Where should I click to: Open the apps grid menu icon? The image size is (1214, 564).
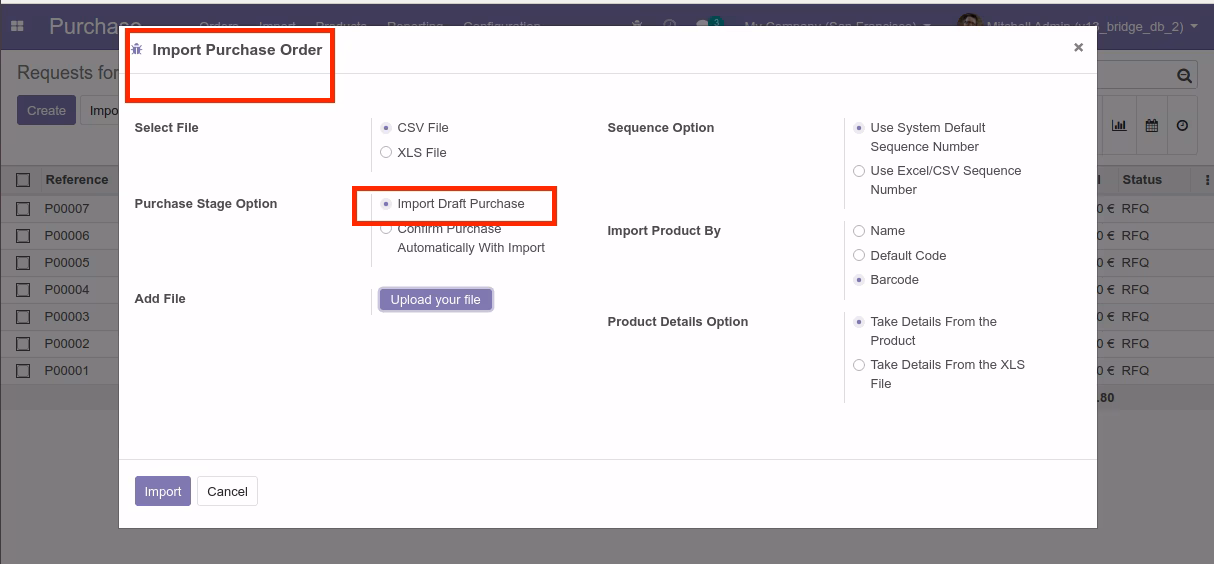tap(17, 26)
